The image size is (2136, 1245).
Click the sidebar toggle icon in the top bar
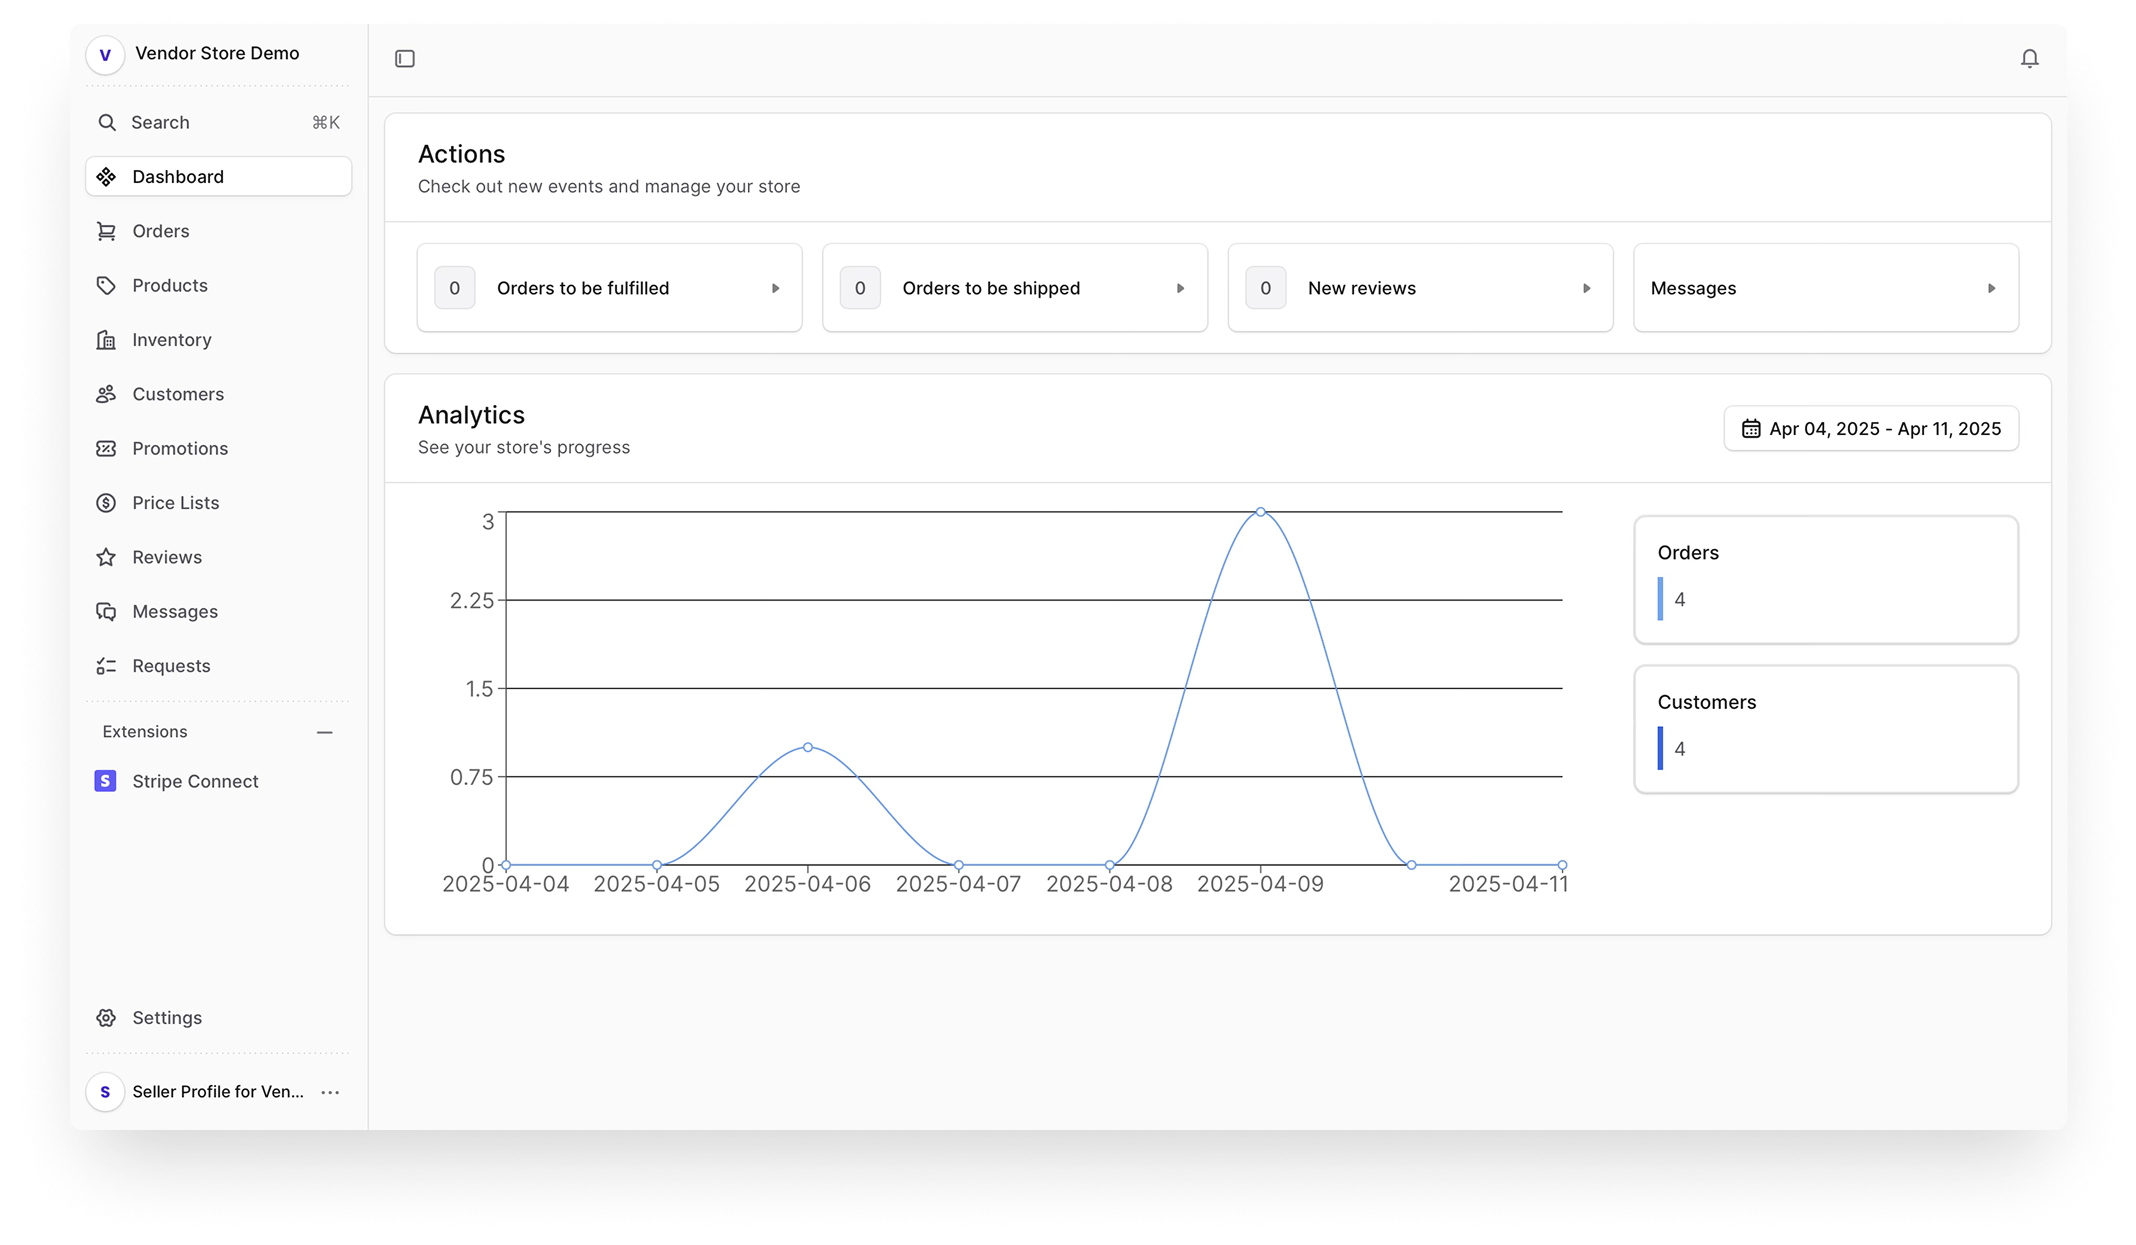point(405,59)
